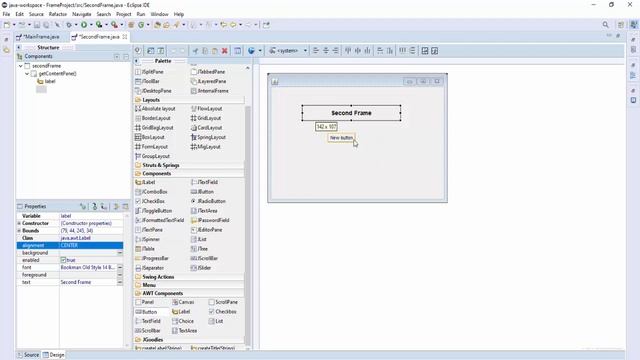This screenshot has width=640, height=360.
Task: Choose GridBagLayout in Layouts palette
Action: coord(154,128)
